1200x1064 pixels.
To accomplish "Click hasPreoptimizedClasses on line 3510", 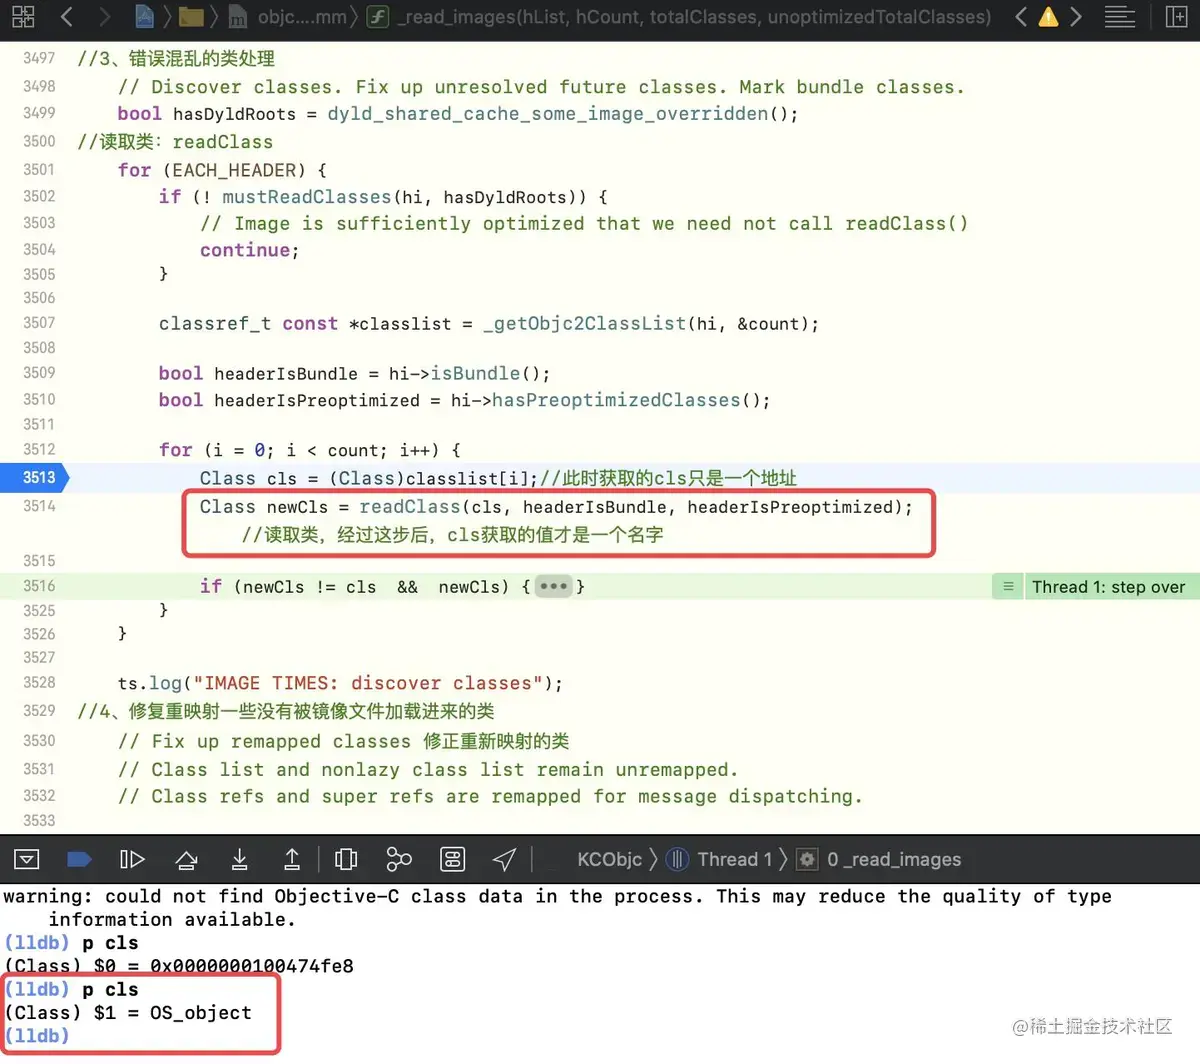I will (616, 400).
